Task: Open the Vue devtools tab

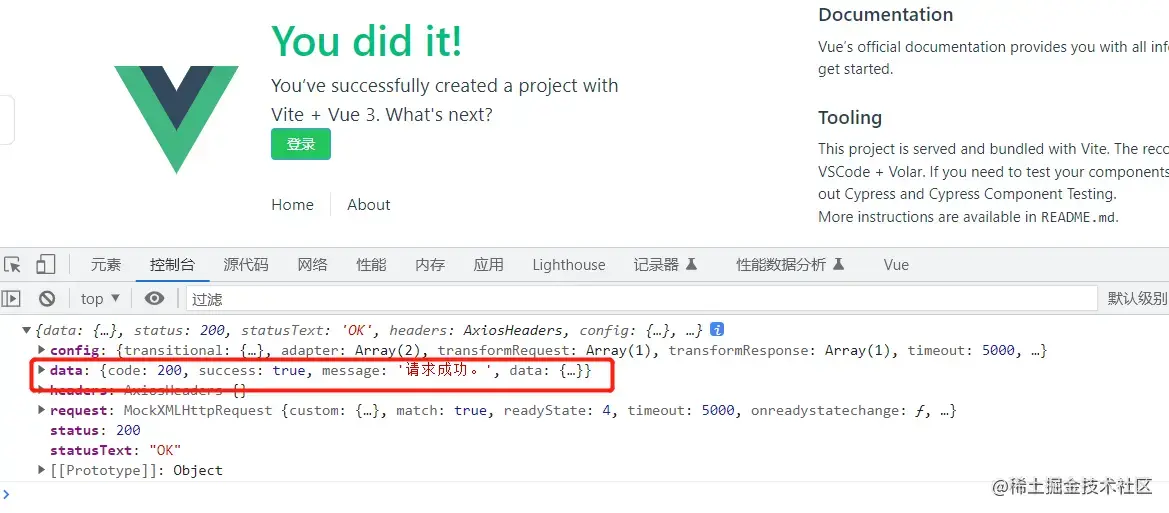Action: [x=896, y=265]
